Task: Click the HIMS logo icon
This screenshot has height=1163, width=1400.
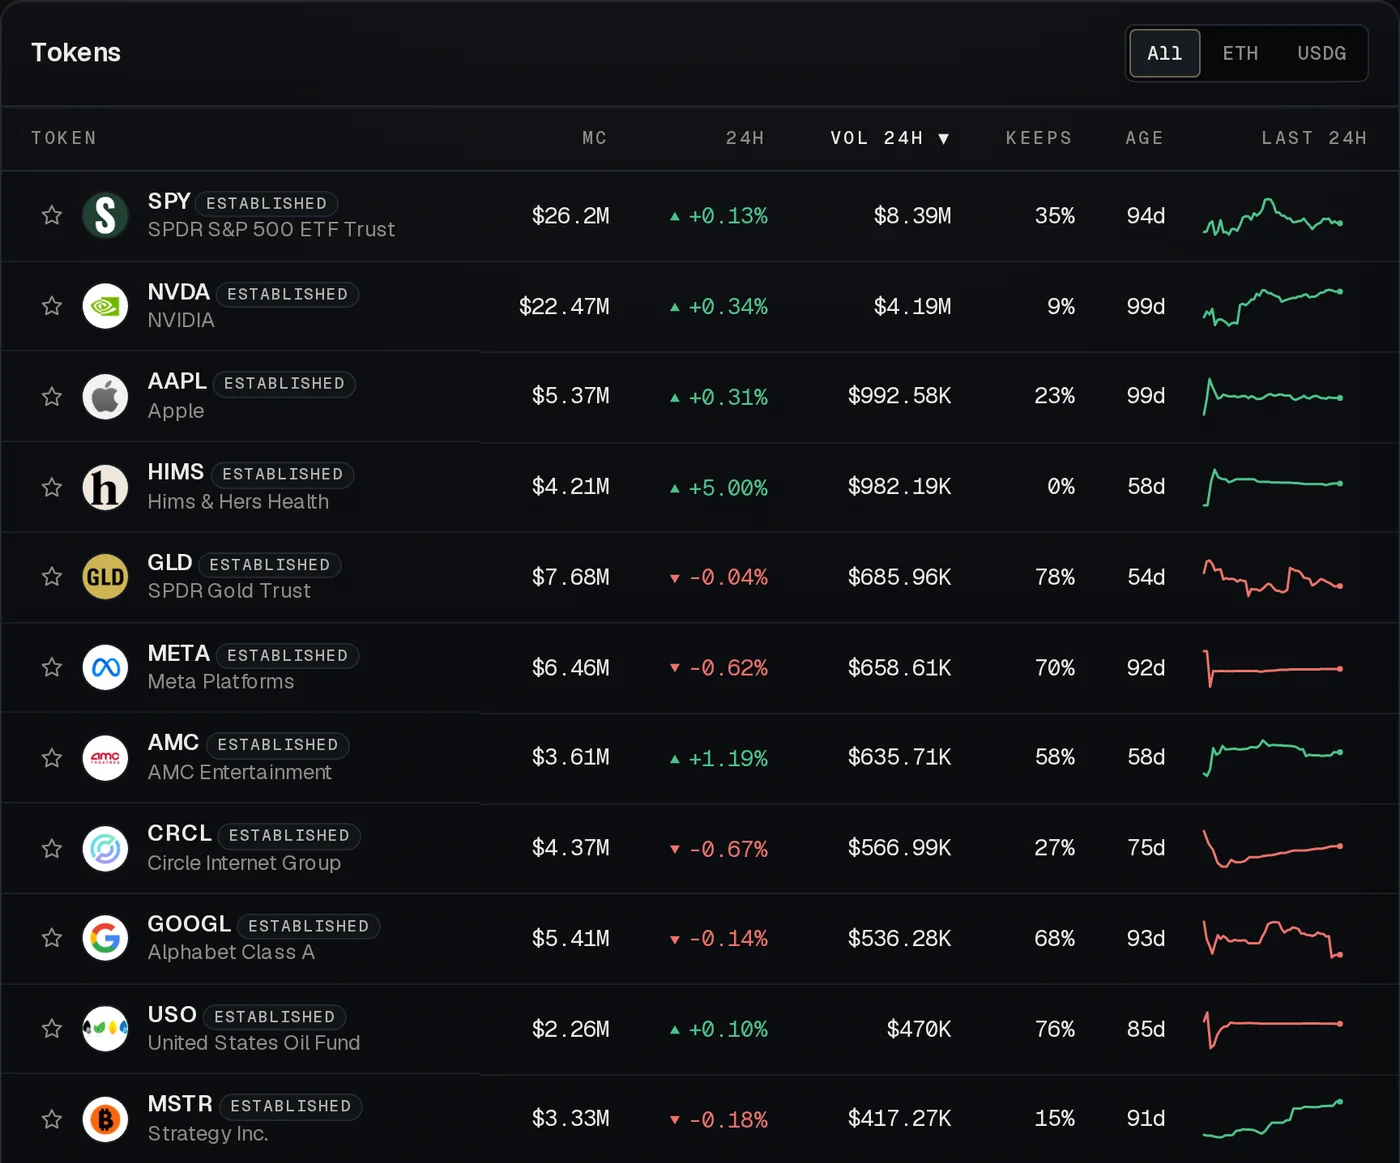Action: click(x=105, y=487)
